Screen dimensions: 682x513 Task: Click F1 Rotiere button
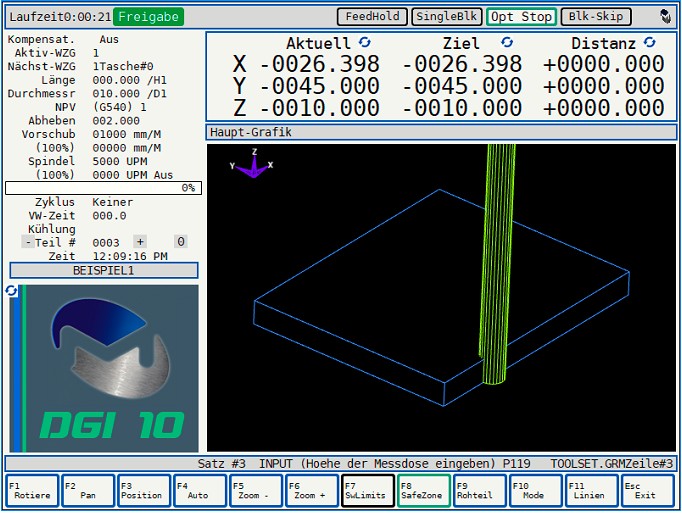(32, 491)
